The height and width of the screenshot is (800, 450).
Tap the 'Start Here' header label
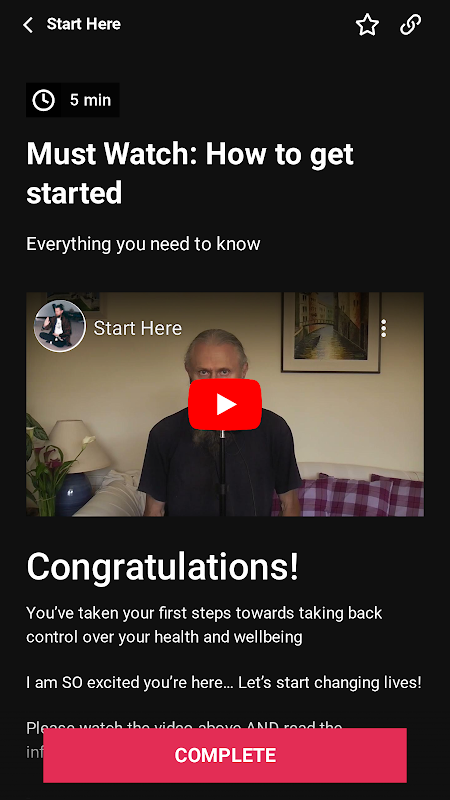(84, 24)
